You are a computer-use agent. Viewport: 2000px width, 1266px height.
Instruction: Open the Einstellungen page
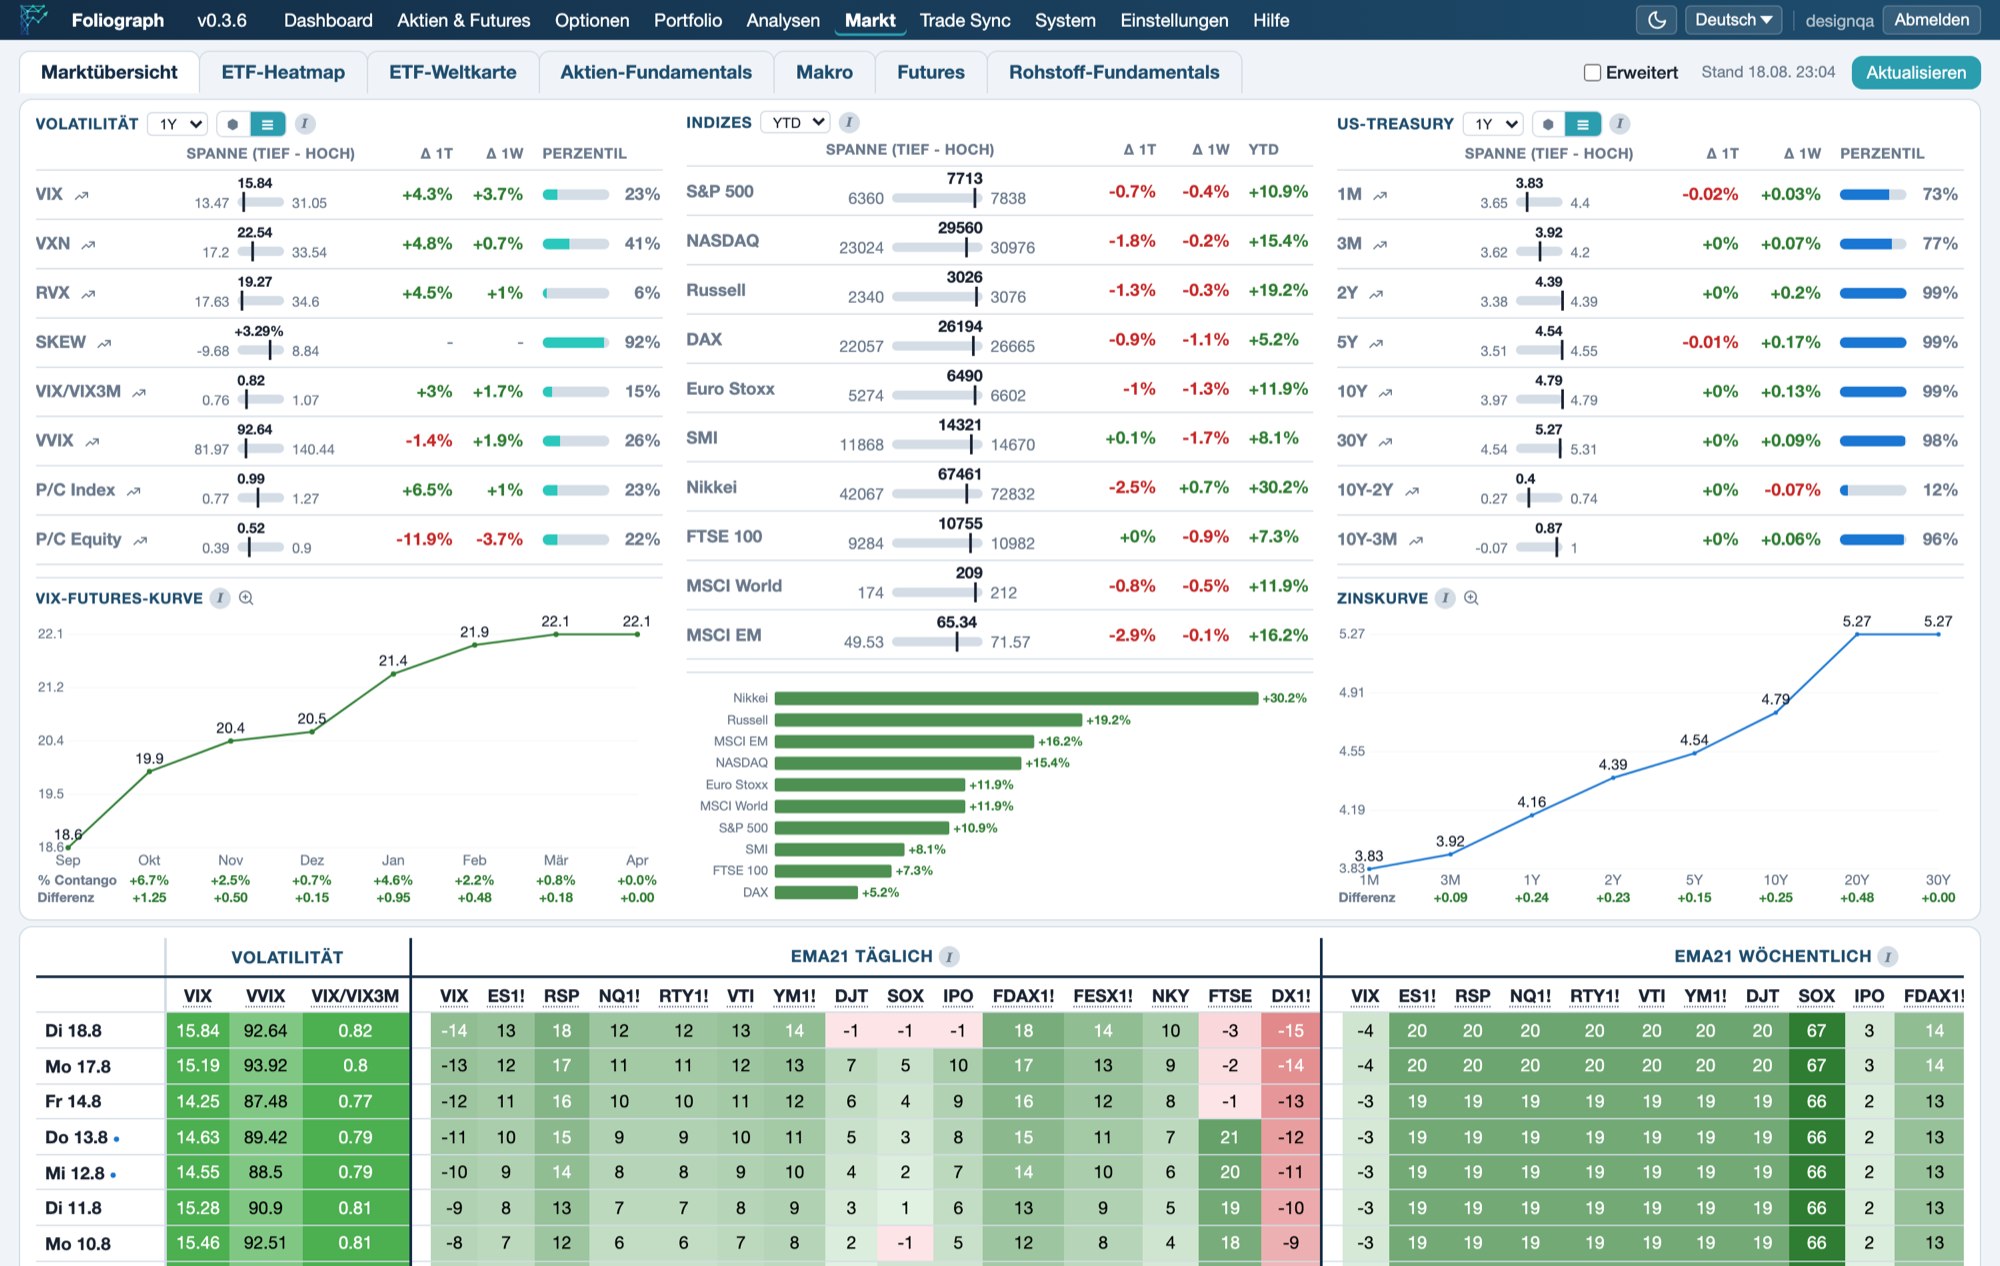pyautogui.click(x=1174, y=20)
